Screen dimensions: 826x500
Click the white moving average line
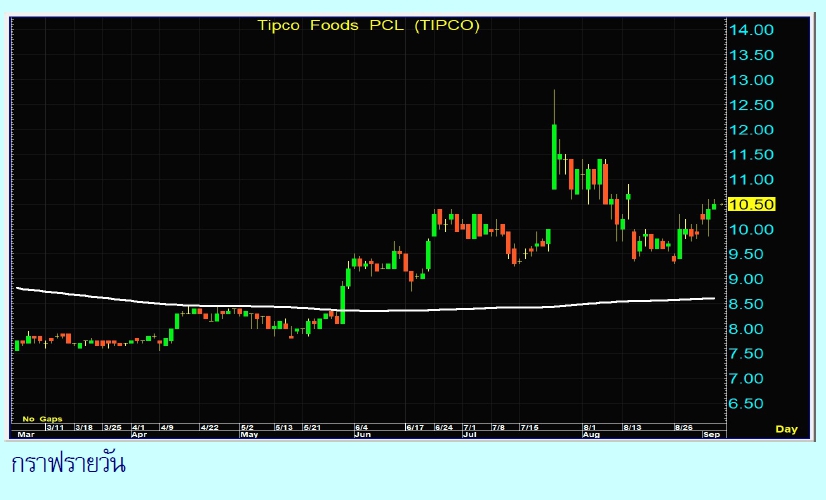click(366, 310)
